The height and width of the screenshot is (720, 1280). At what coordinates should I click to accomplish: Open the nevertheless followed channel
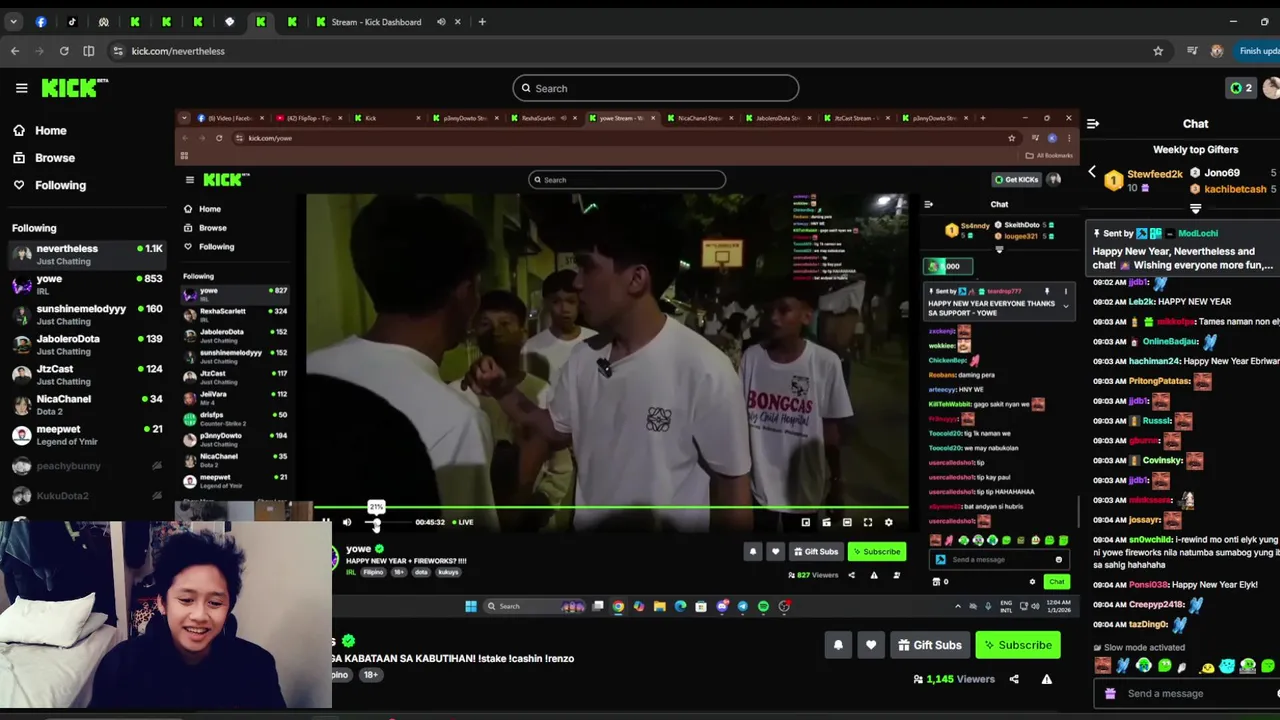(x=85, y=255)
